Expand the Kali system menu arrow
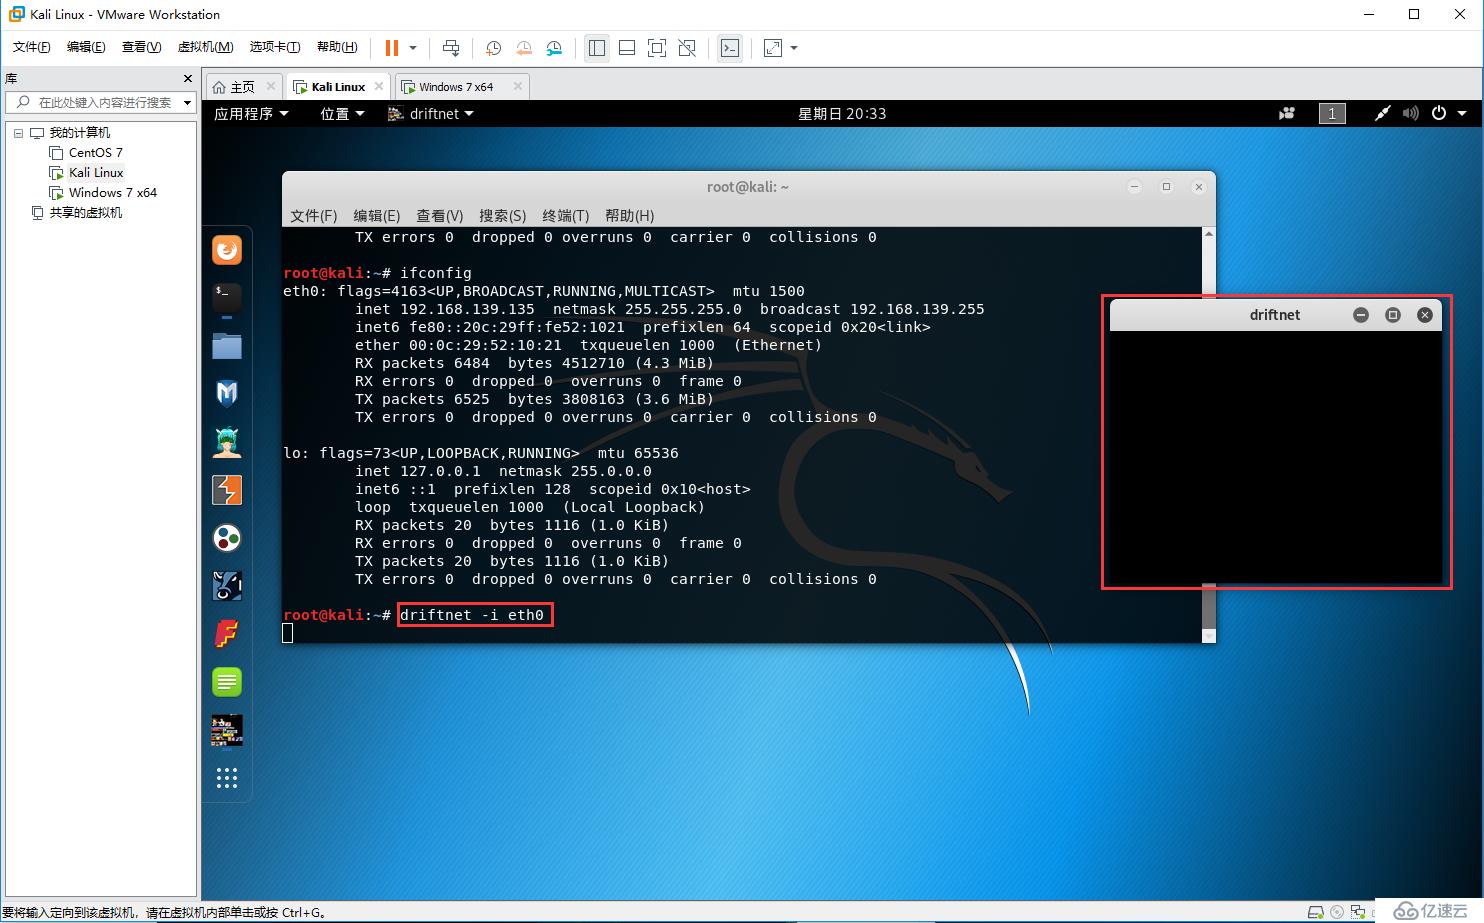The image size is (1484, 923). pyautogui.click(x=1462, y=114)
